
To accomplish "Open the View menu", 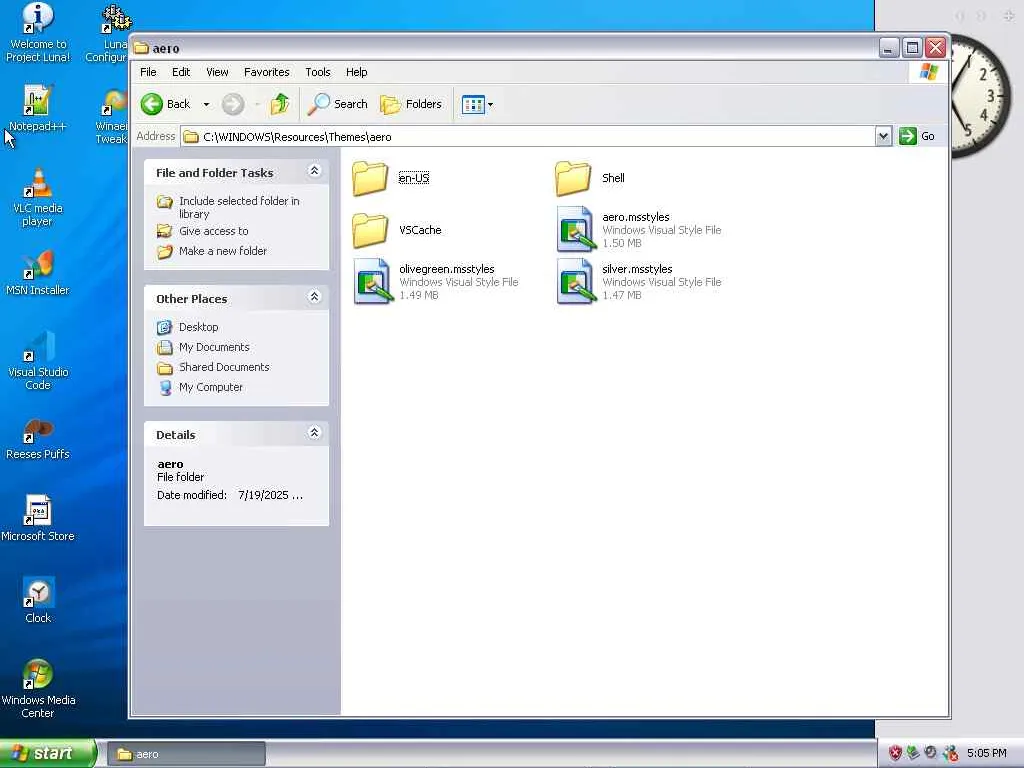I will point(217,72).
